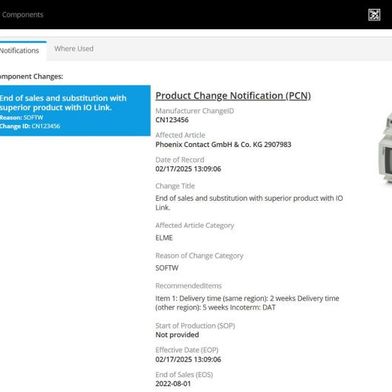Click the 'Affected Article Category' label
Image resolution: width=392 pixels, height=392 pixels.
click(195, 226)
